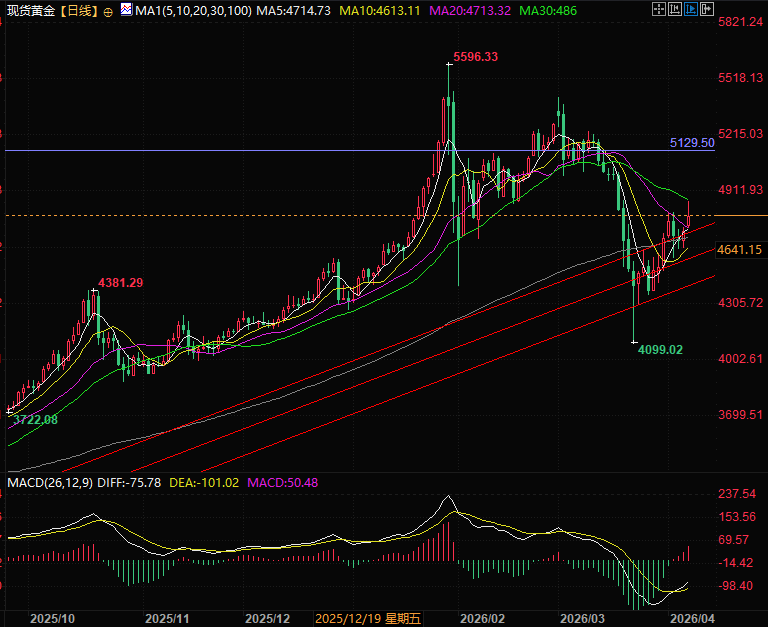Click the 2026/03 date axis label
The width and height of the screenshot is (768, 627).
(582, 619)
